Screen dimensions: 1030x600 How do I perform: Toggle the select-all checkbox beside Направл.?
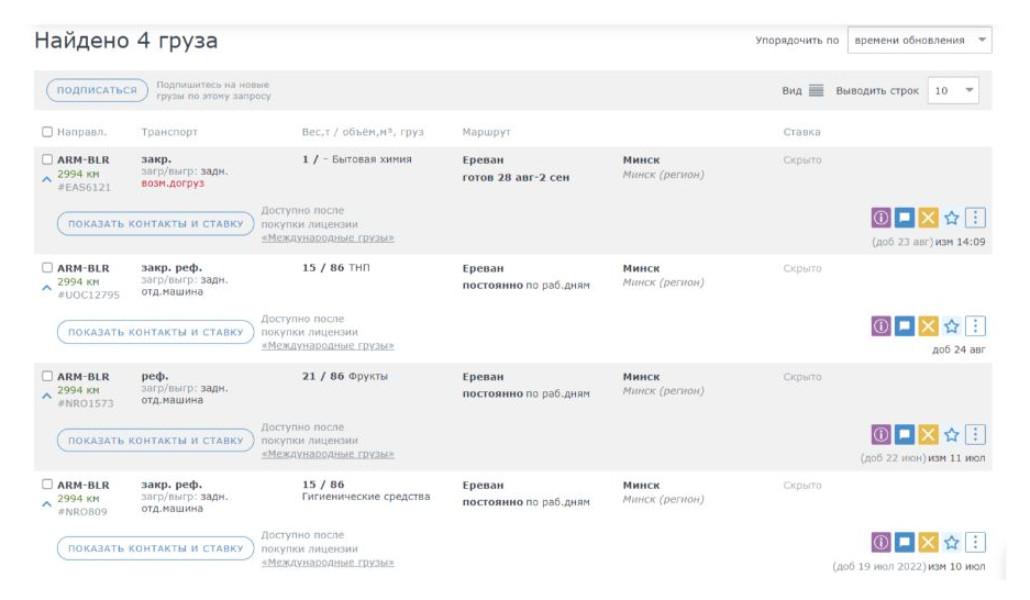[x=47, y=132]
